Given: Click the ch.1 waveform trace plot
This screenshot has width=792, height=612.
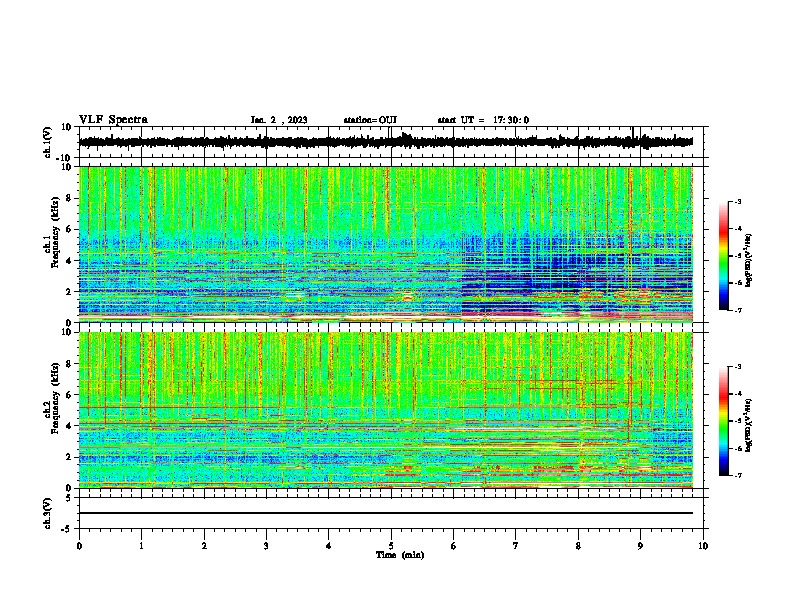Looking at the screenshot, I should (x=385, y=142).
